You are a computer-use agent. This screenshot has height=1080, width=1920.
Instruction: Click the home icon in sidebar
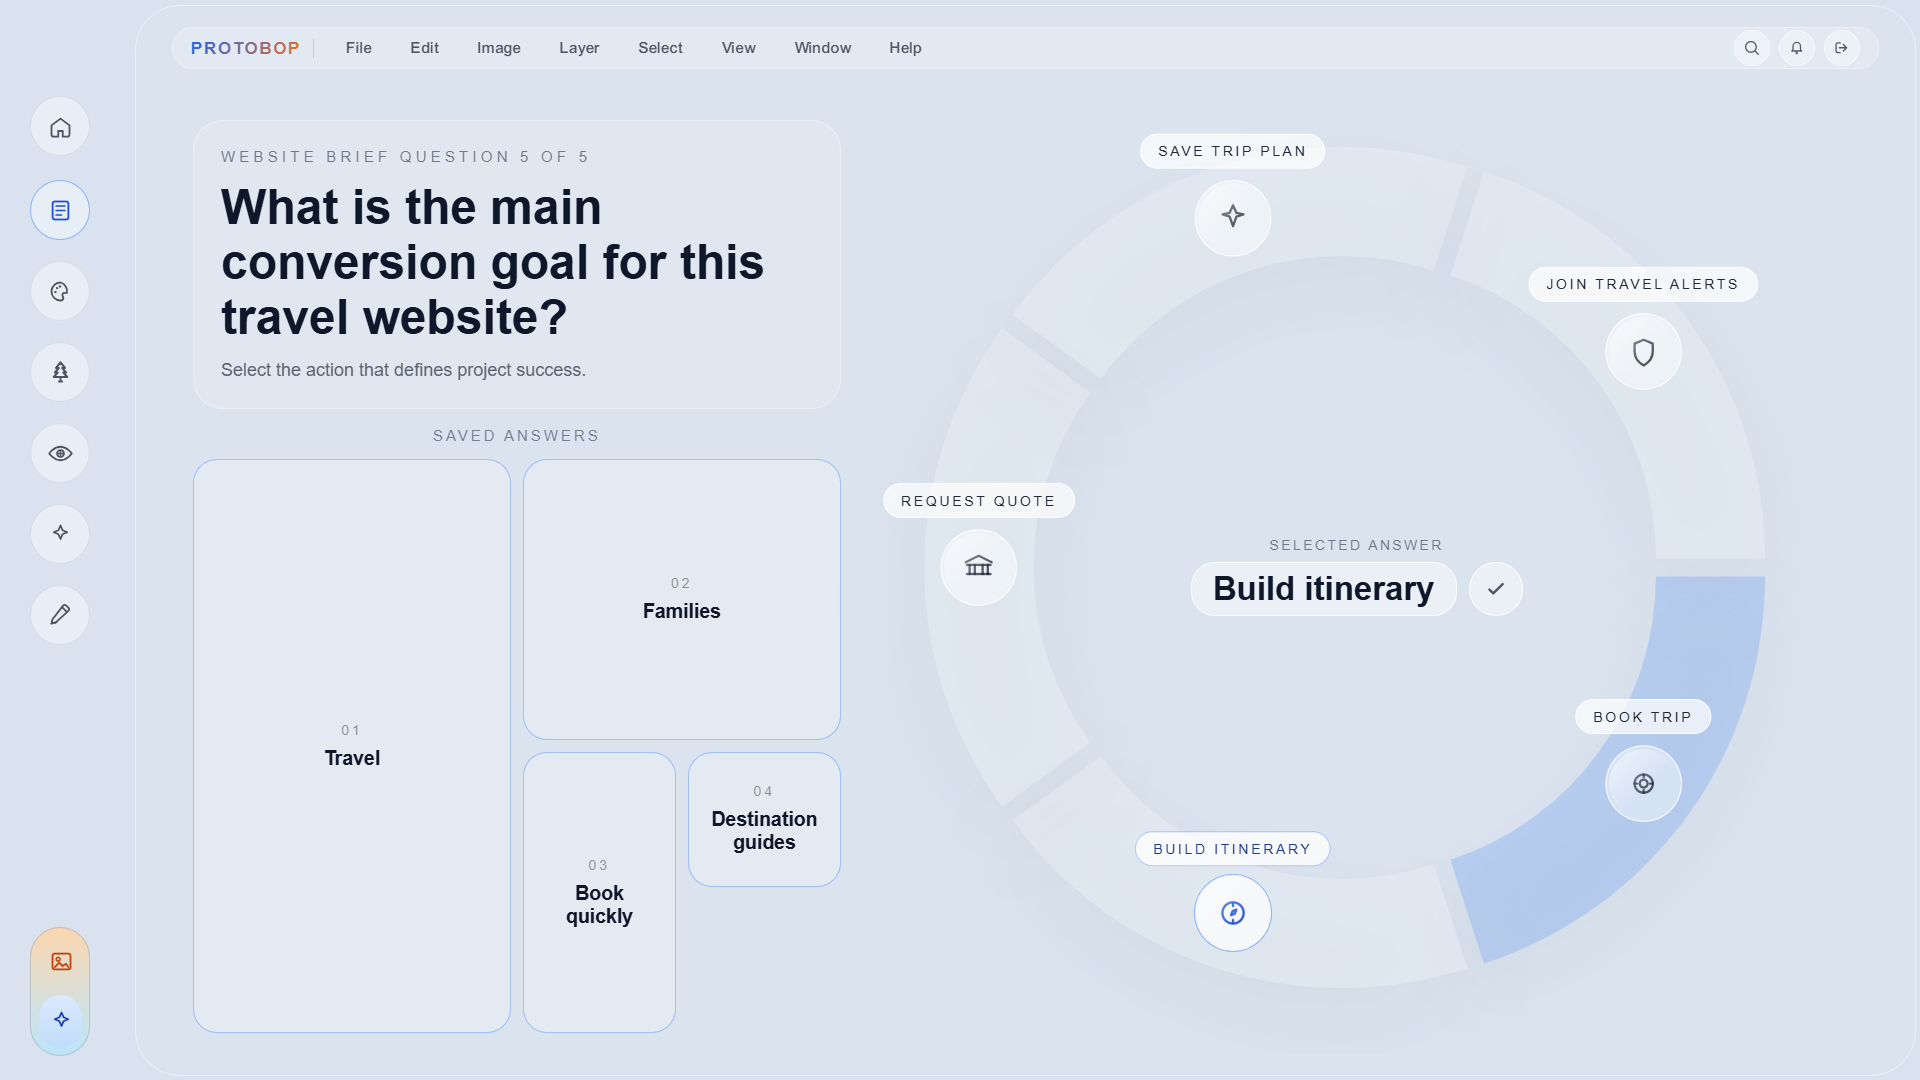(x=60, y=128)
